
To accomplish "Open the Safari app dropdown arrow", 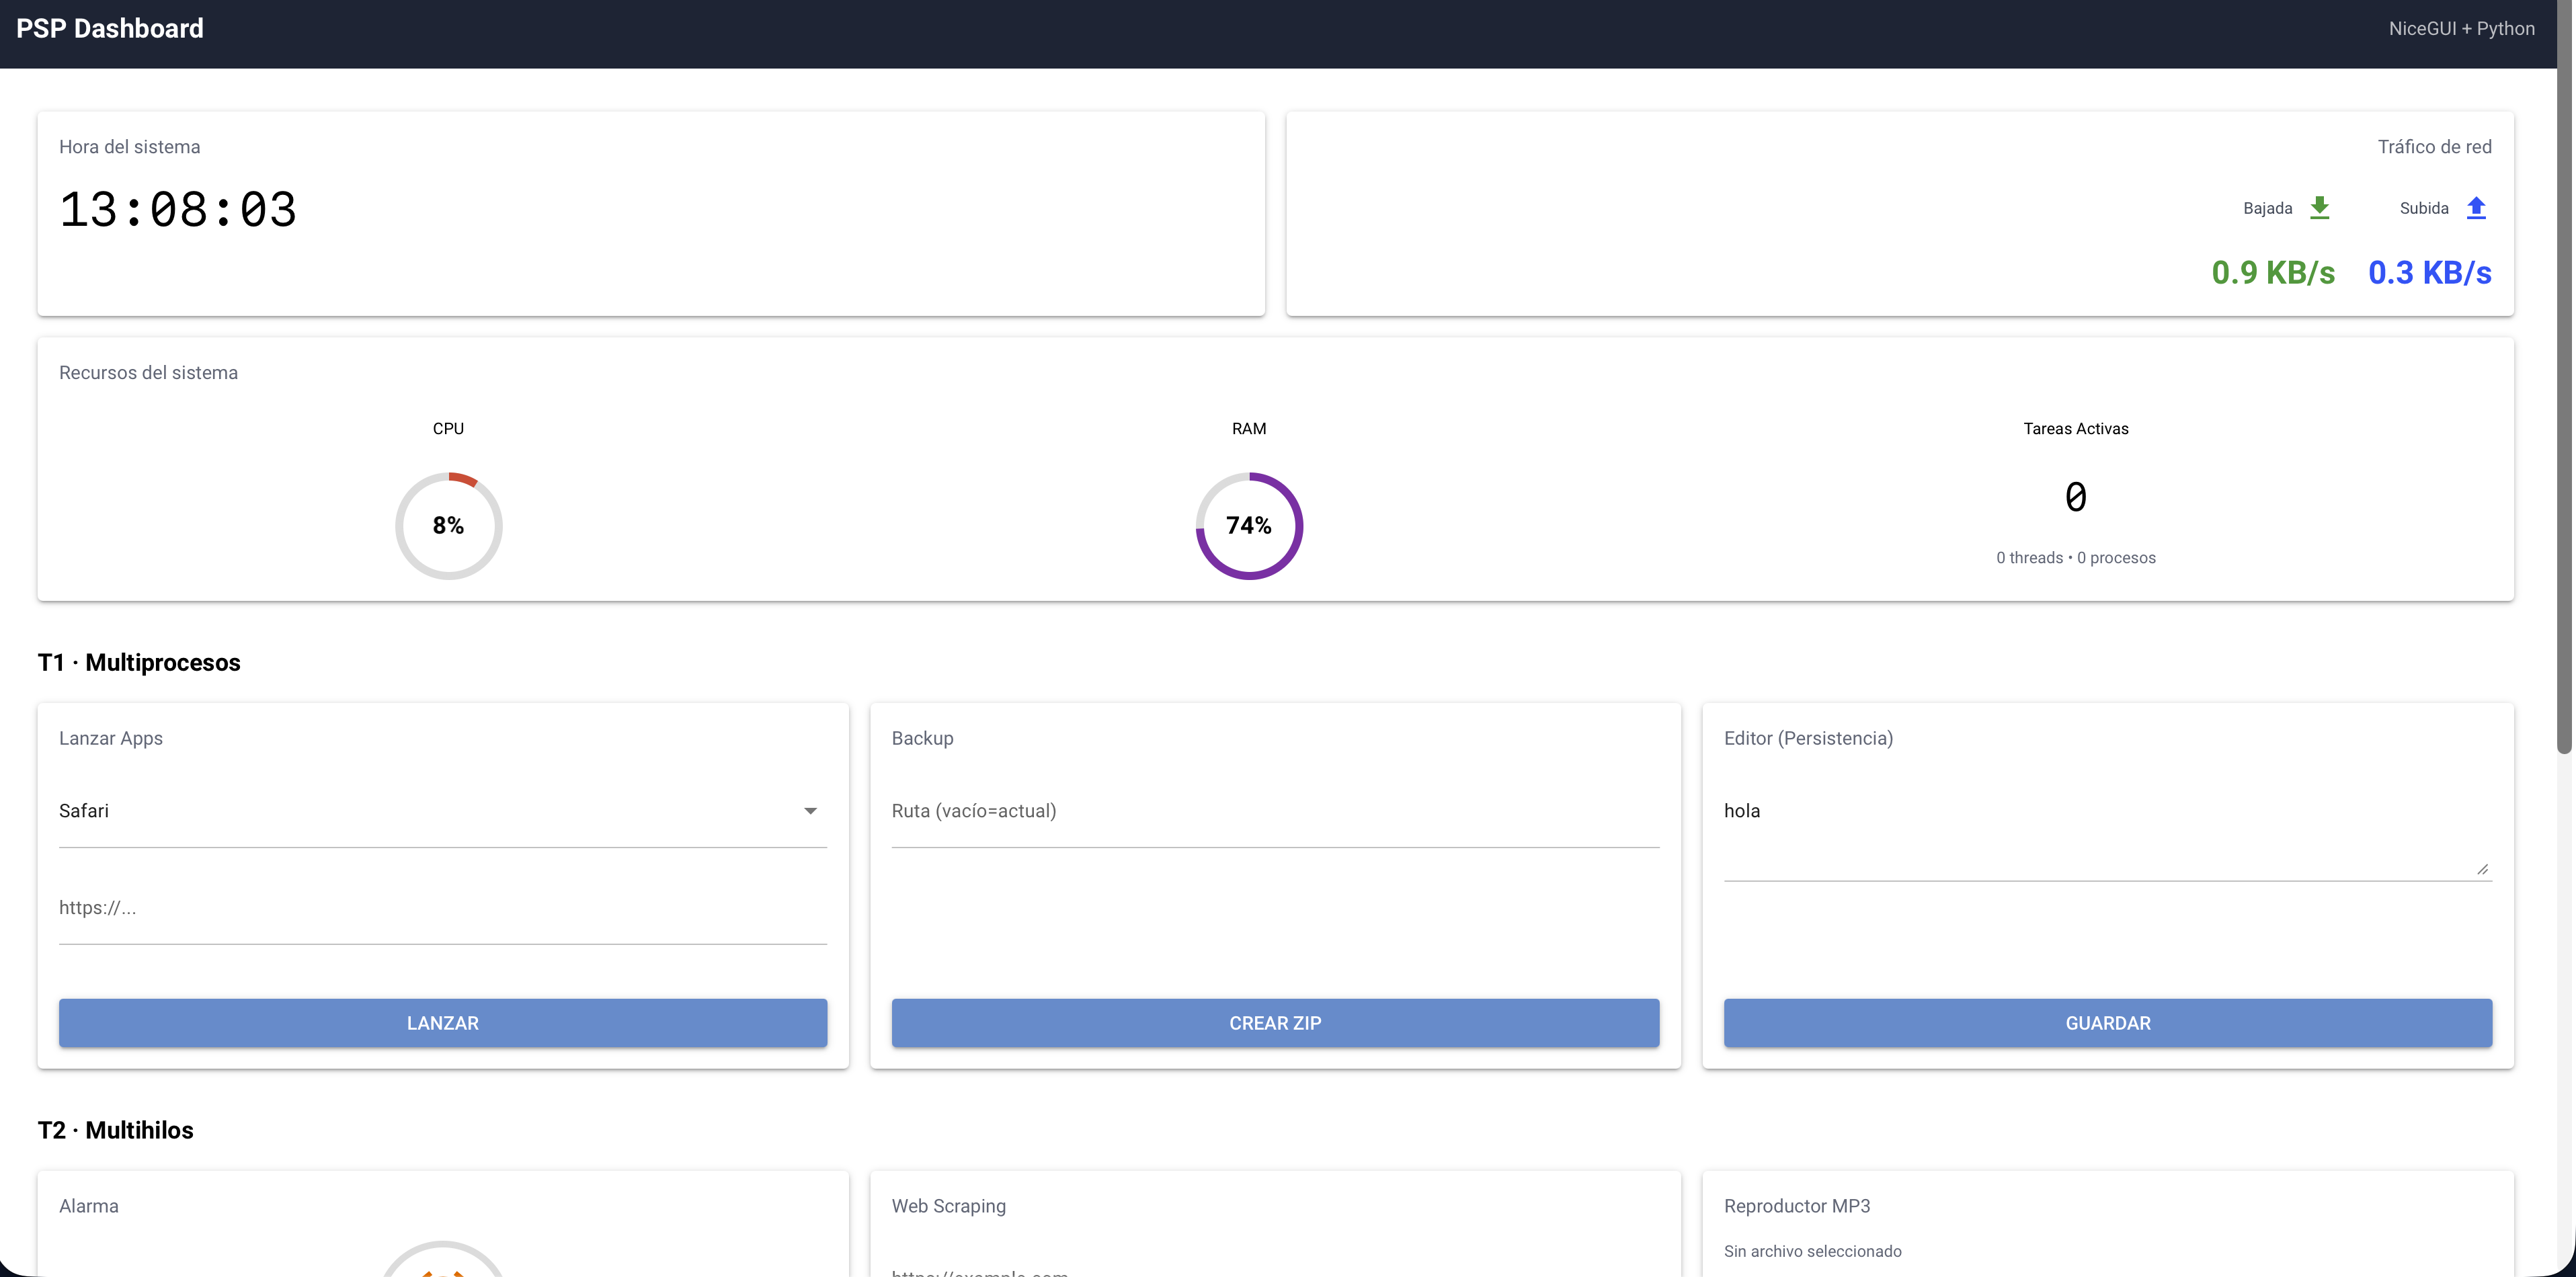I will pyautogui.click(x=810, y=811).
